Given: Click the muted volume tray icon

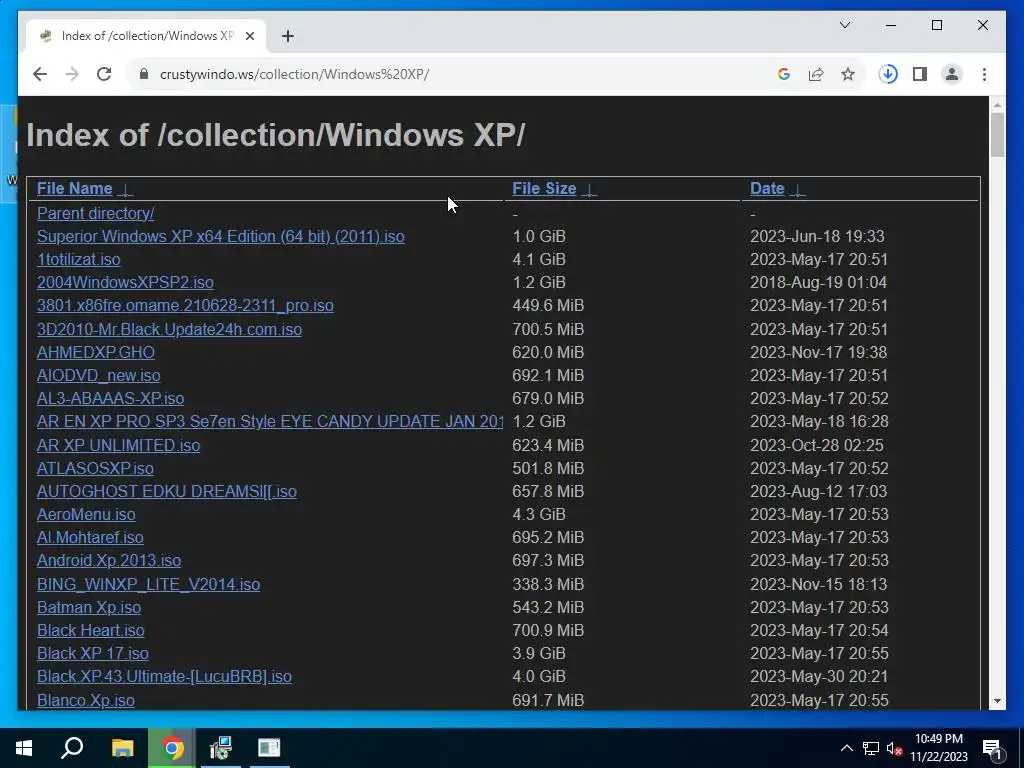Looking at the screenshot, I should [895, 748].
